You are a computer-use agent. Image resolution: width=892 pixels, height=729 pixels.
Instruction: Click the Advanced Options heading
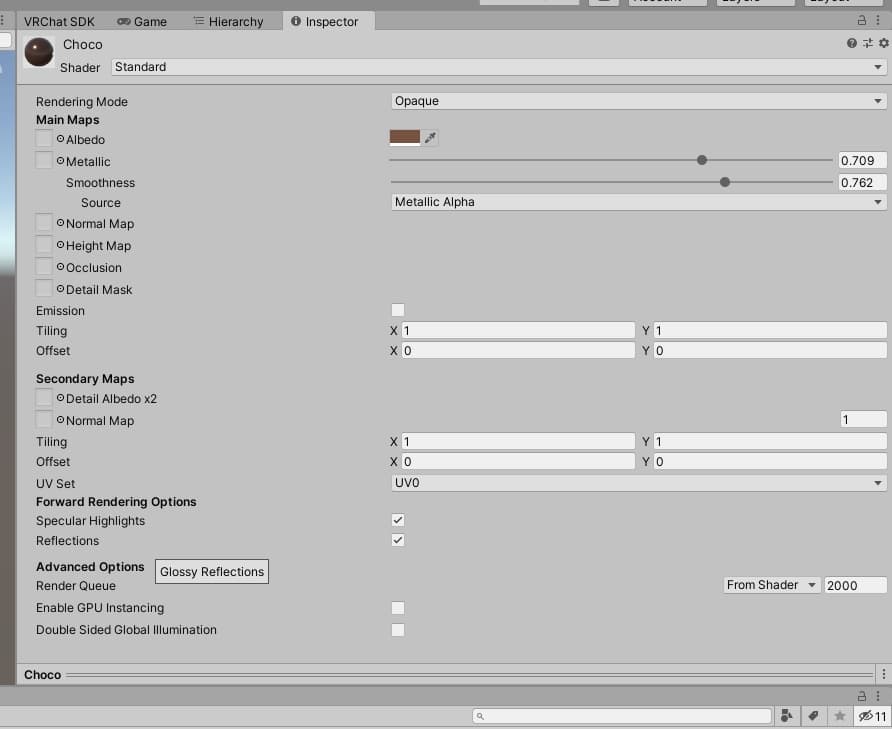pyautogui.click(x=90, y=567)
